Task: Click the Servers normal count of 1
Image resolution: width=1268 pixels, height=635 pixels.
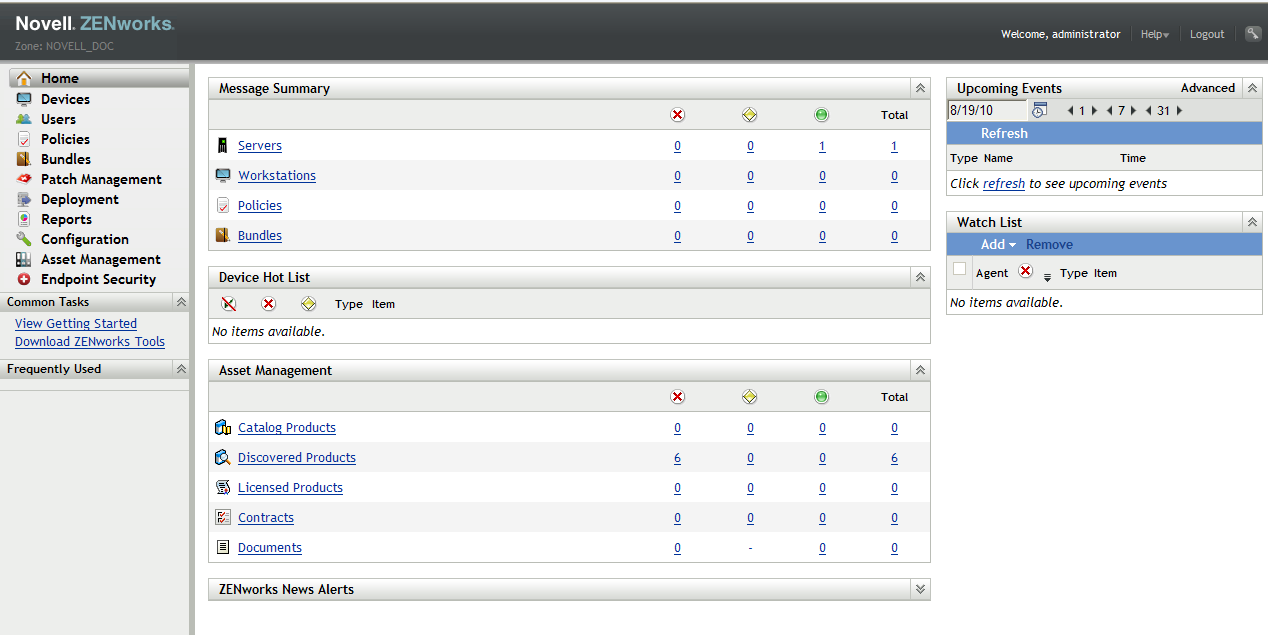Action: (x=822, y=146)
